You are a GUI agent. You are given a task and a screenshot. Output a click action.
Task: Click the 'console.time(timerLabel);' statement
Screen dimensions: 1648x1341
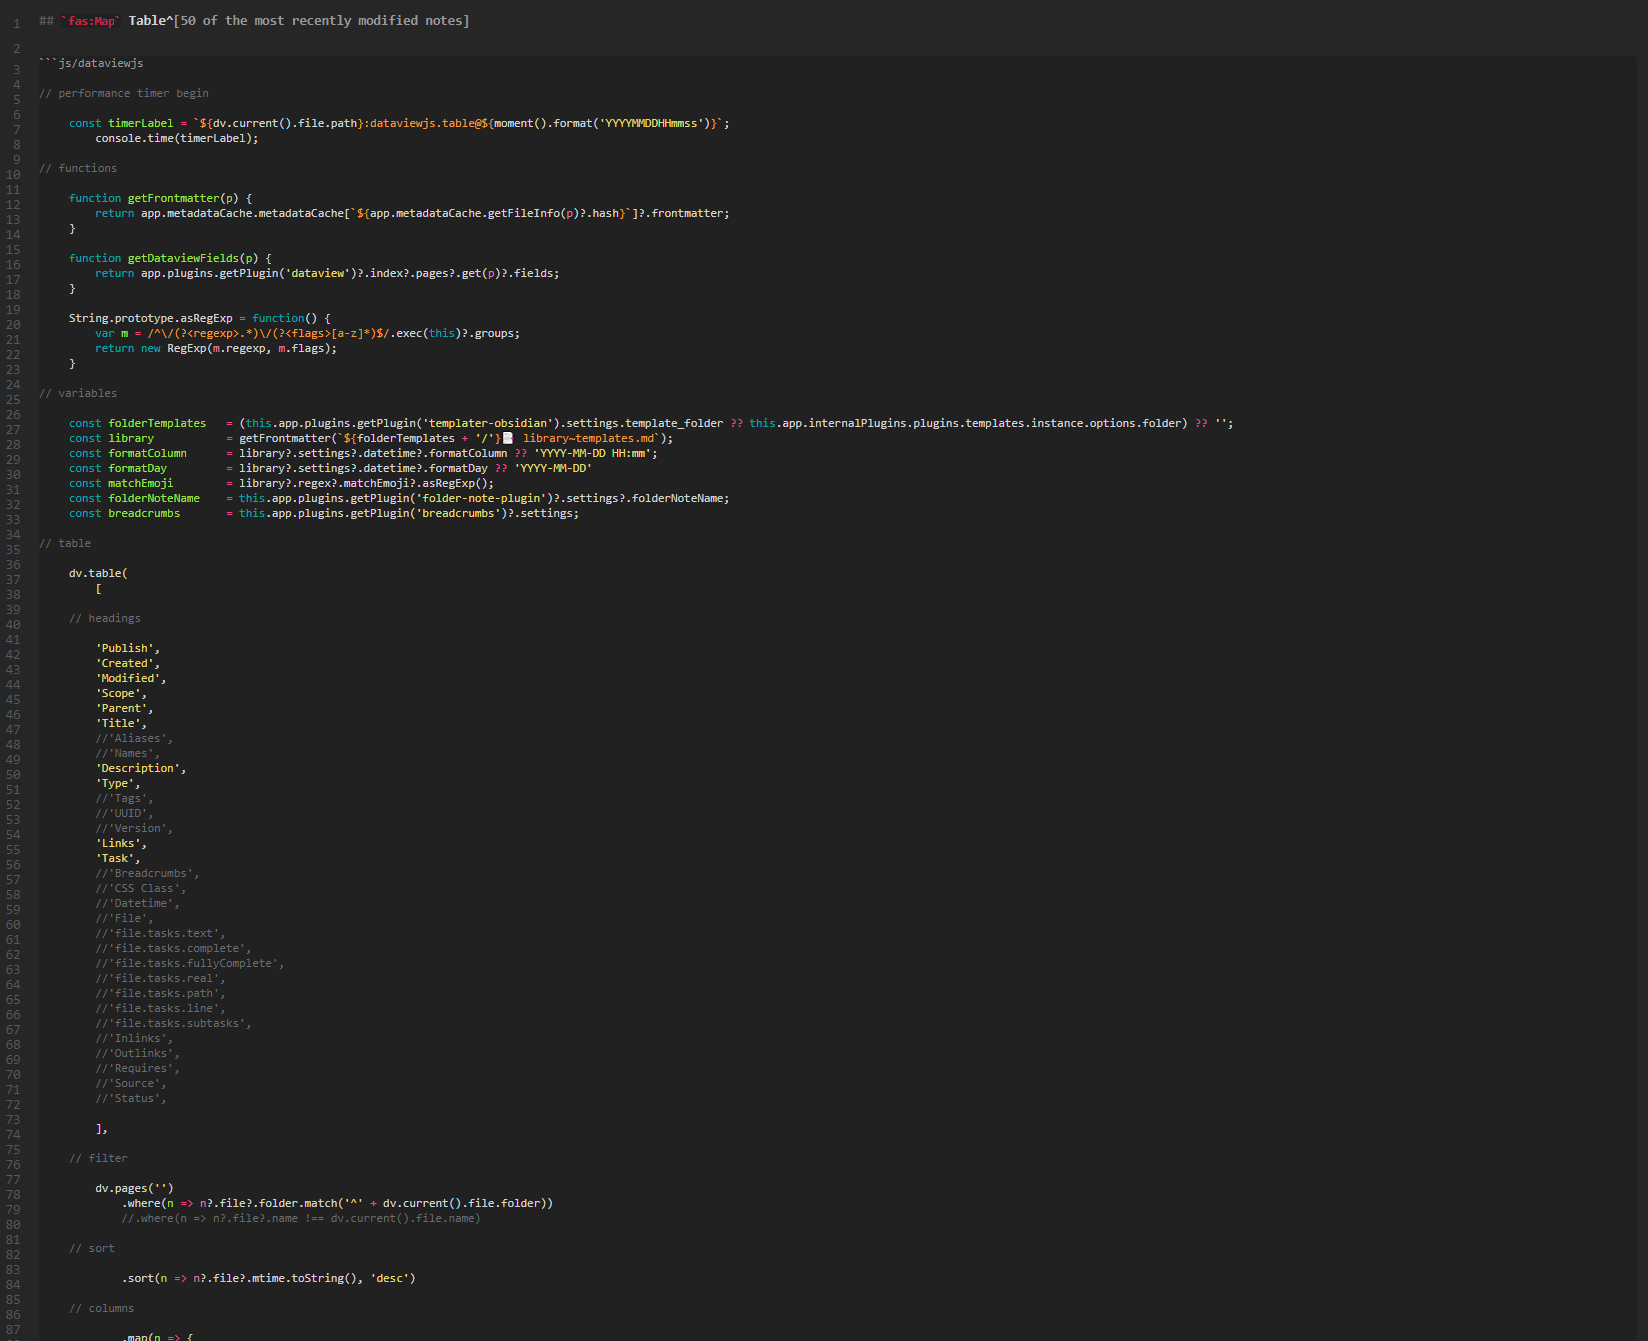click(x=177, y=138)
